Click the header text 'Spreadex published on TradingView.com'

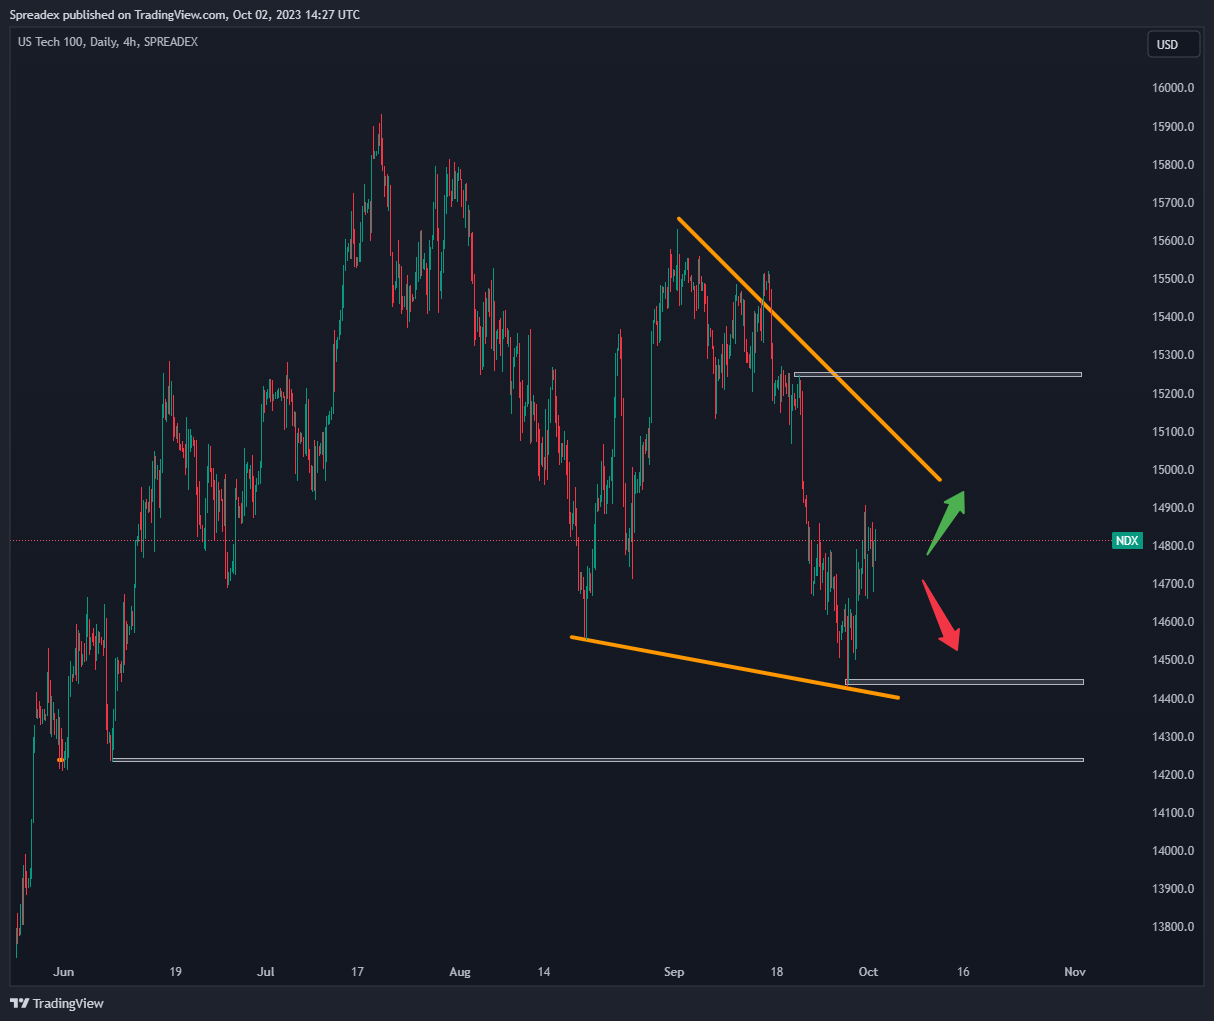coord(118,15)
